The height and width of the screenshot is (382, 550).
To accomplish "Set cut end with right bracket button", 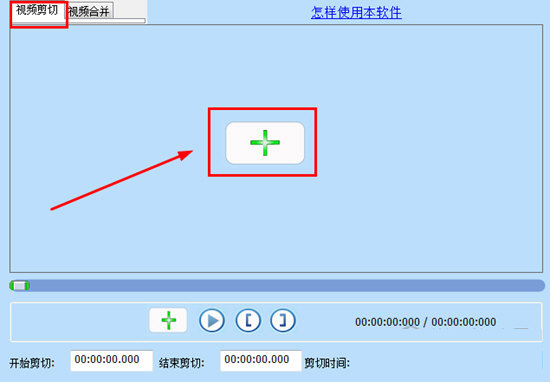I will (283, 320).
